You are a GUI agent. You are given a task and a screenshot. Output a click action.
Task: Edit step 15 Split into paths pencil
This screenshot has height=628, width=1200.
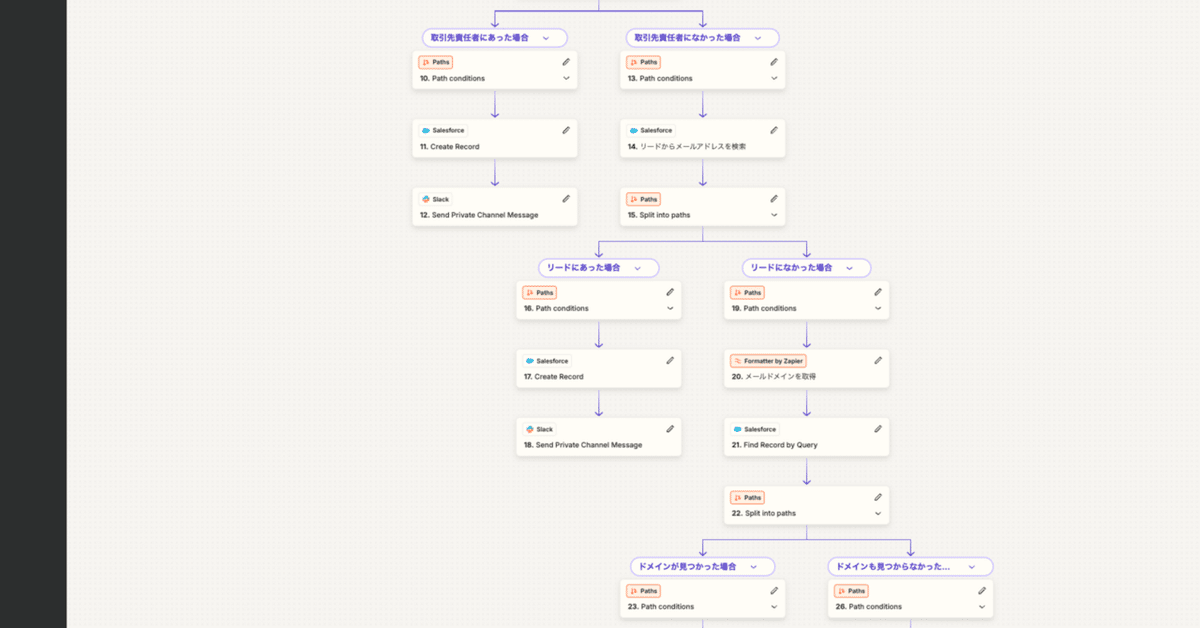click(x=774, y=199)
